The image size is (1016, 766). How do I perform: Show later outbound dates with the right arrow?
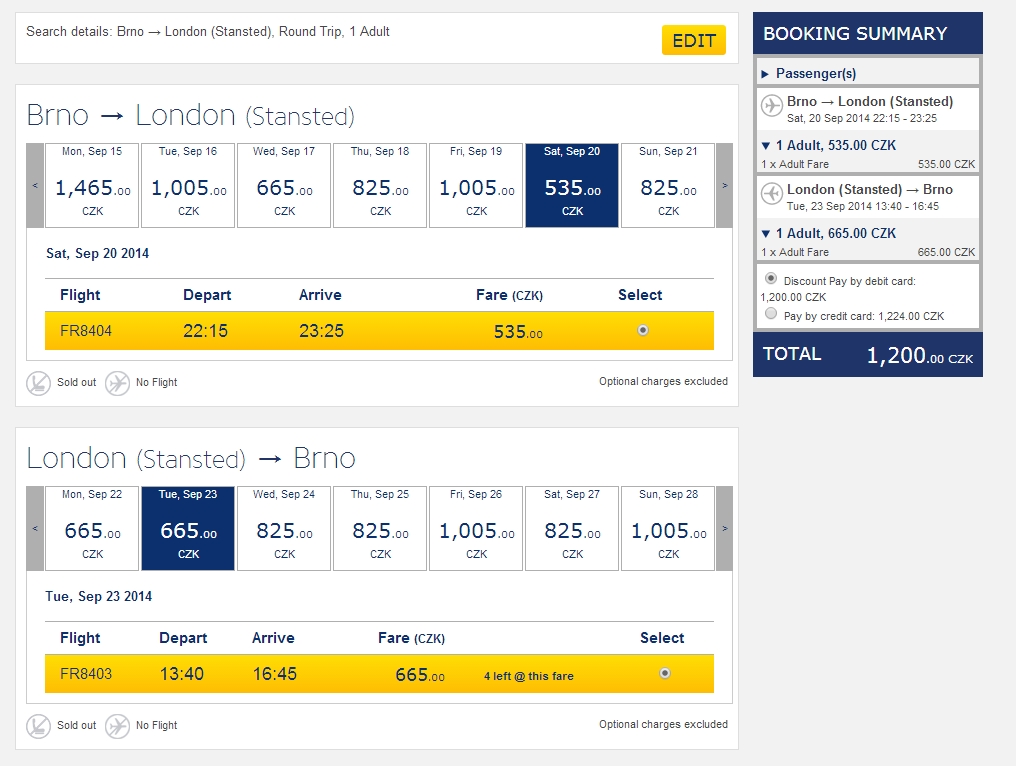pyautogui.click(x=724, y=185)
